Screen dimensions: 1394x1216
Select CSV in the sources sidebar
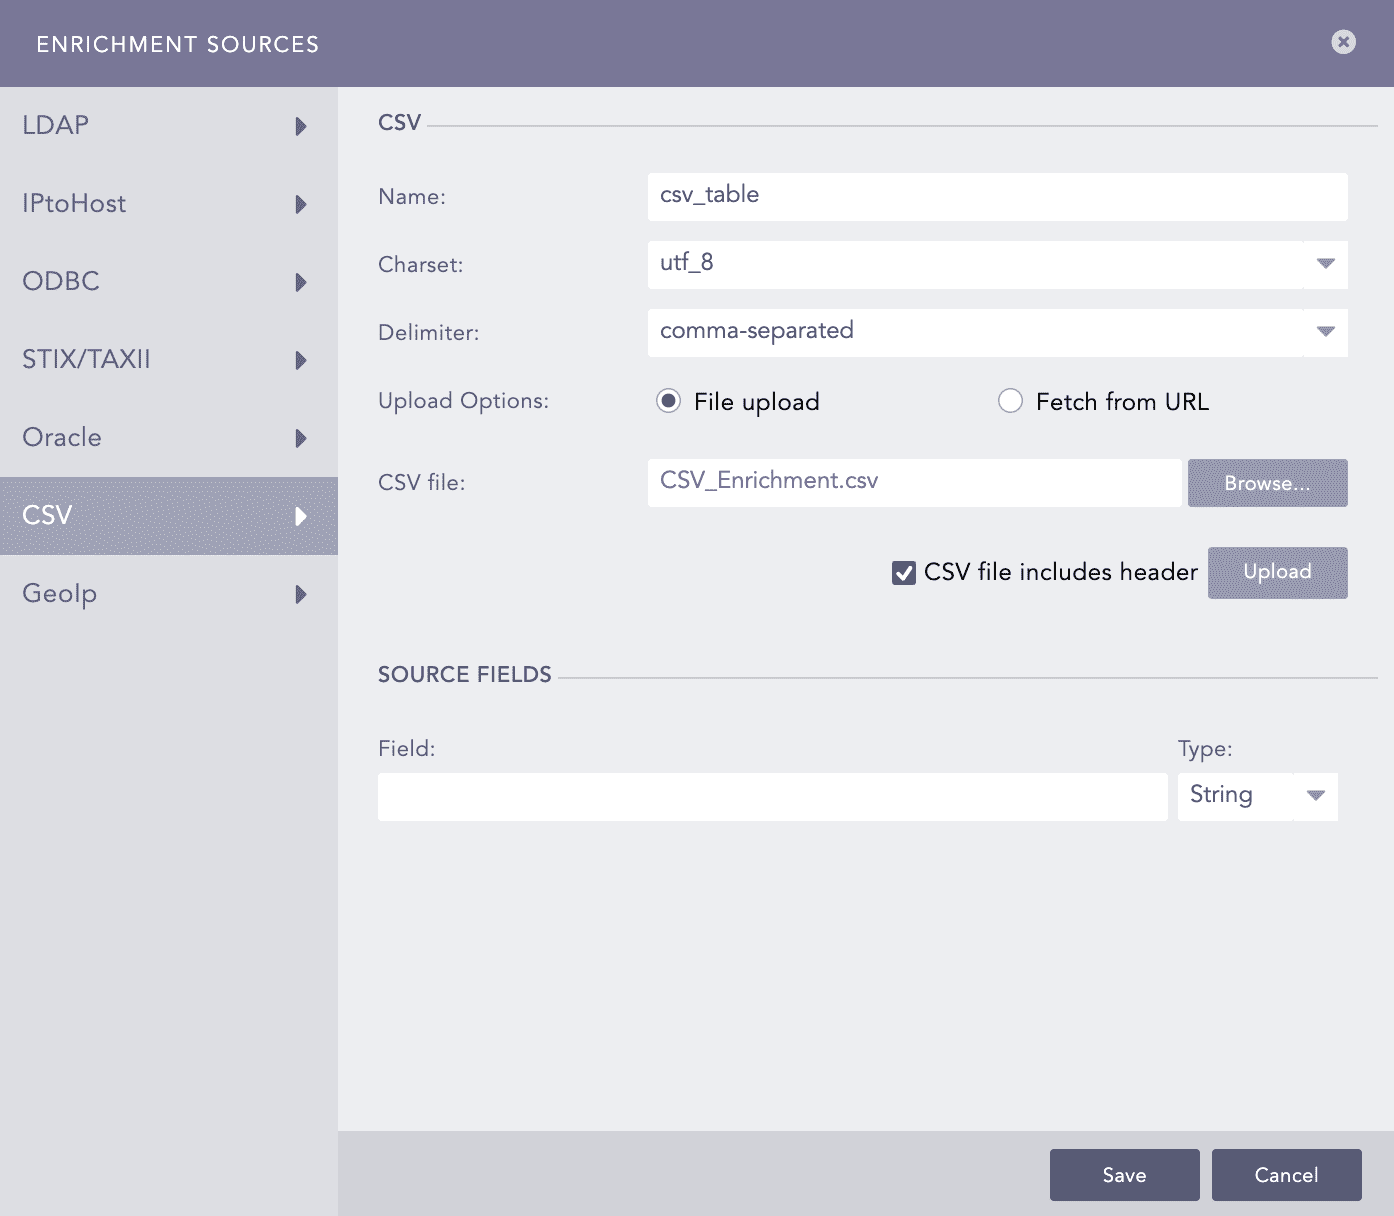point(169,516)
